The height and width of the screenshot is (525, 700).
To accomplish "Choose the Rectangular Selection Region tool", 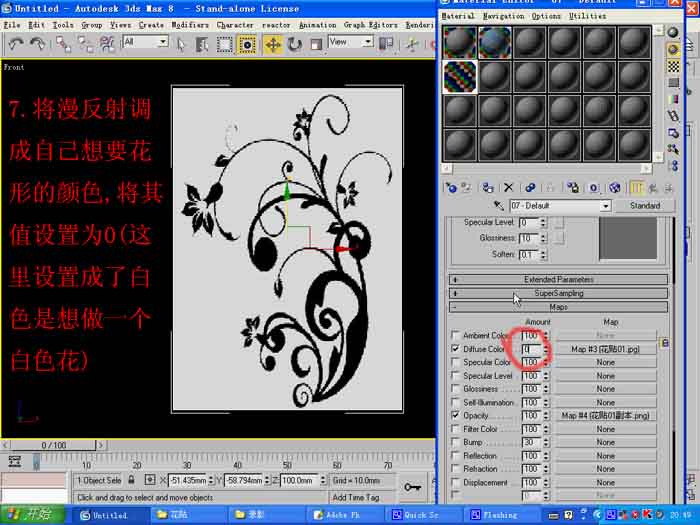I will (x=225, y=44).
